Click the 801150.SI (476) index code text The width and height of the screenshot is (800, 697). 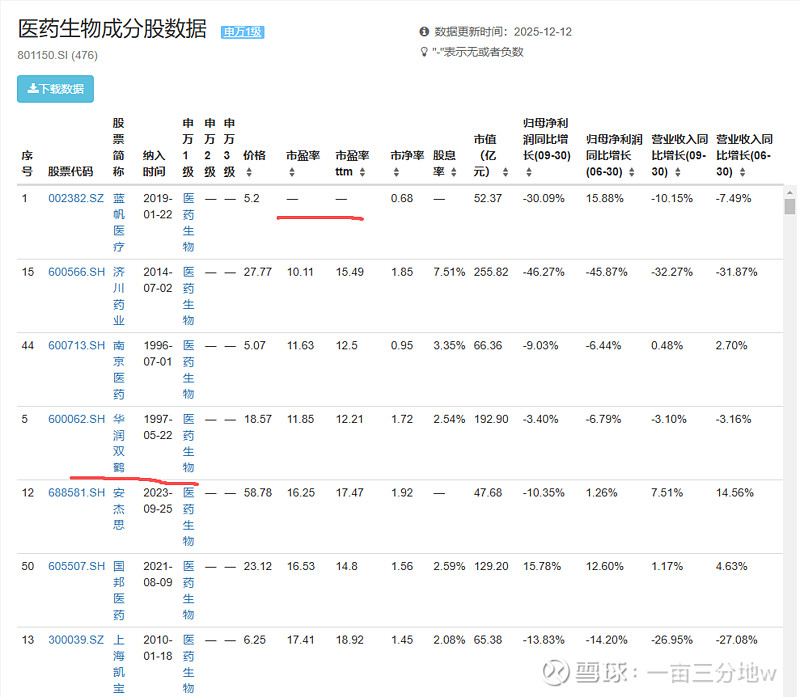click(58, 55)
